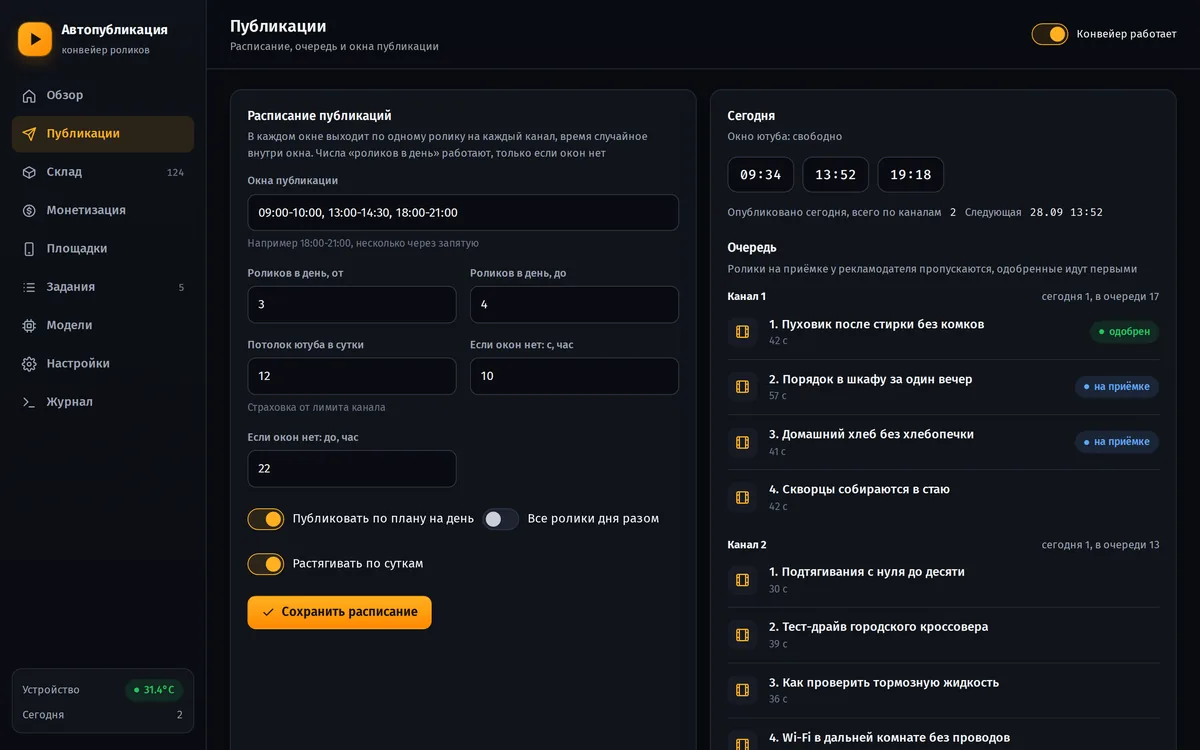Screen dimensions: 1200x750
Task: Click film icon of Домашний хлеб без хлебопечки
Action: 742,442
